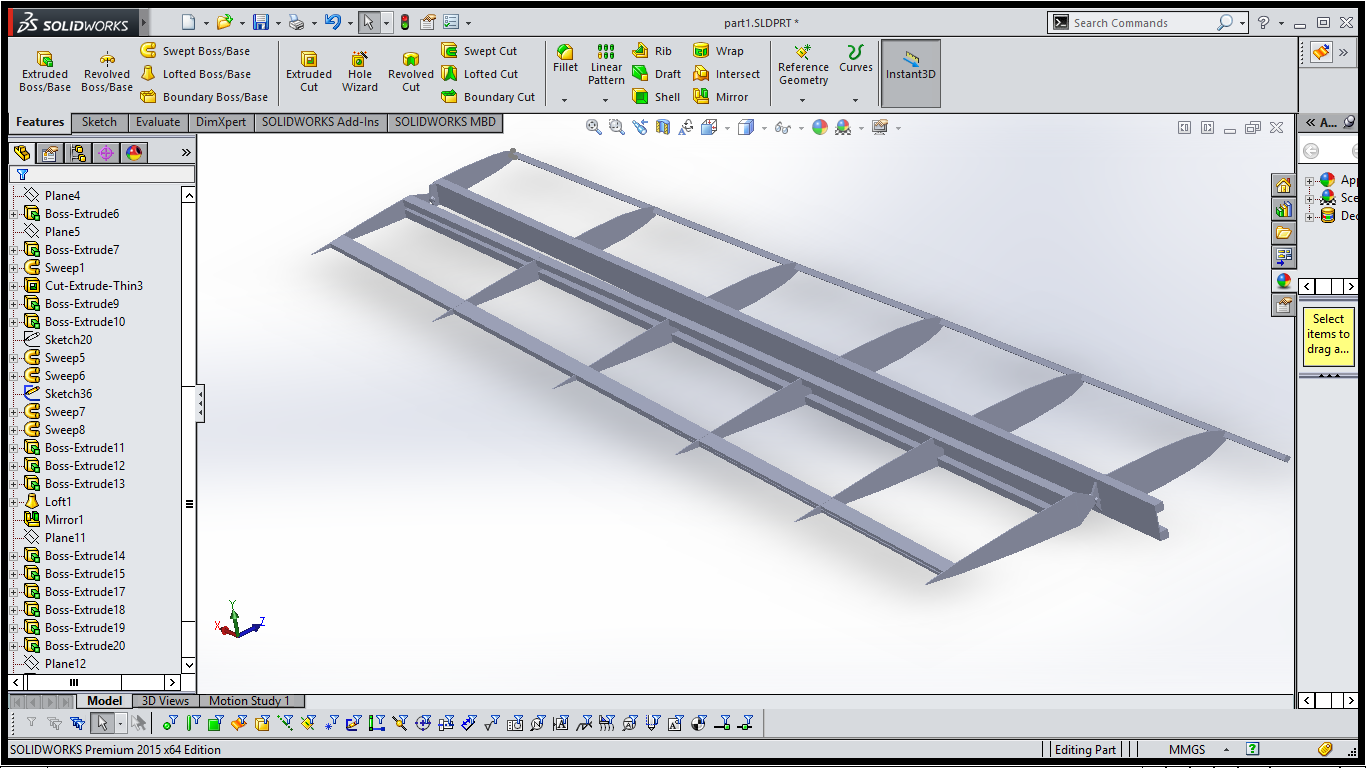Select the Mirror tool
The height and width of the screenshot is (768, 1366).
pos(720,97)
